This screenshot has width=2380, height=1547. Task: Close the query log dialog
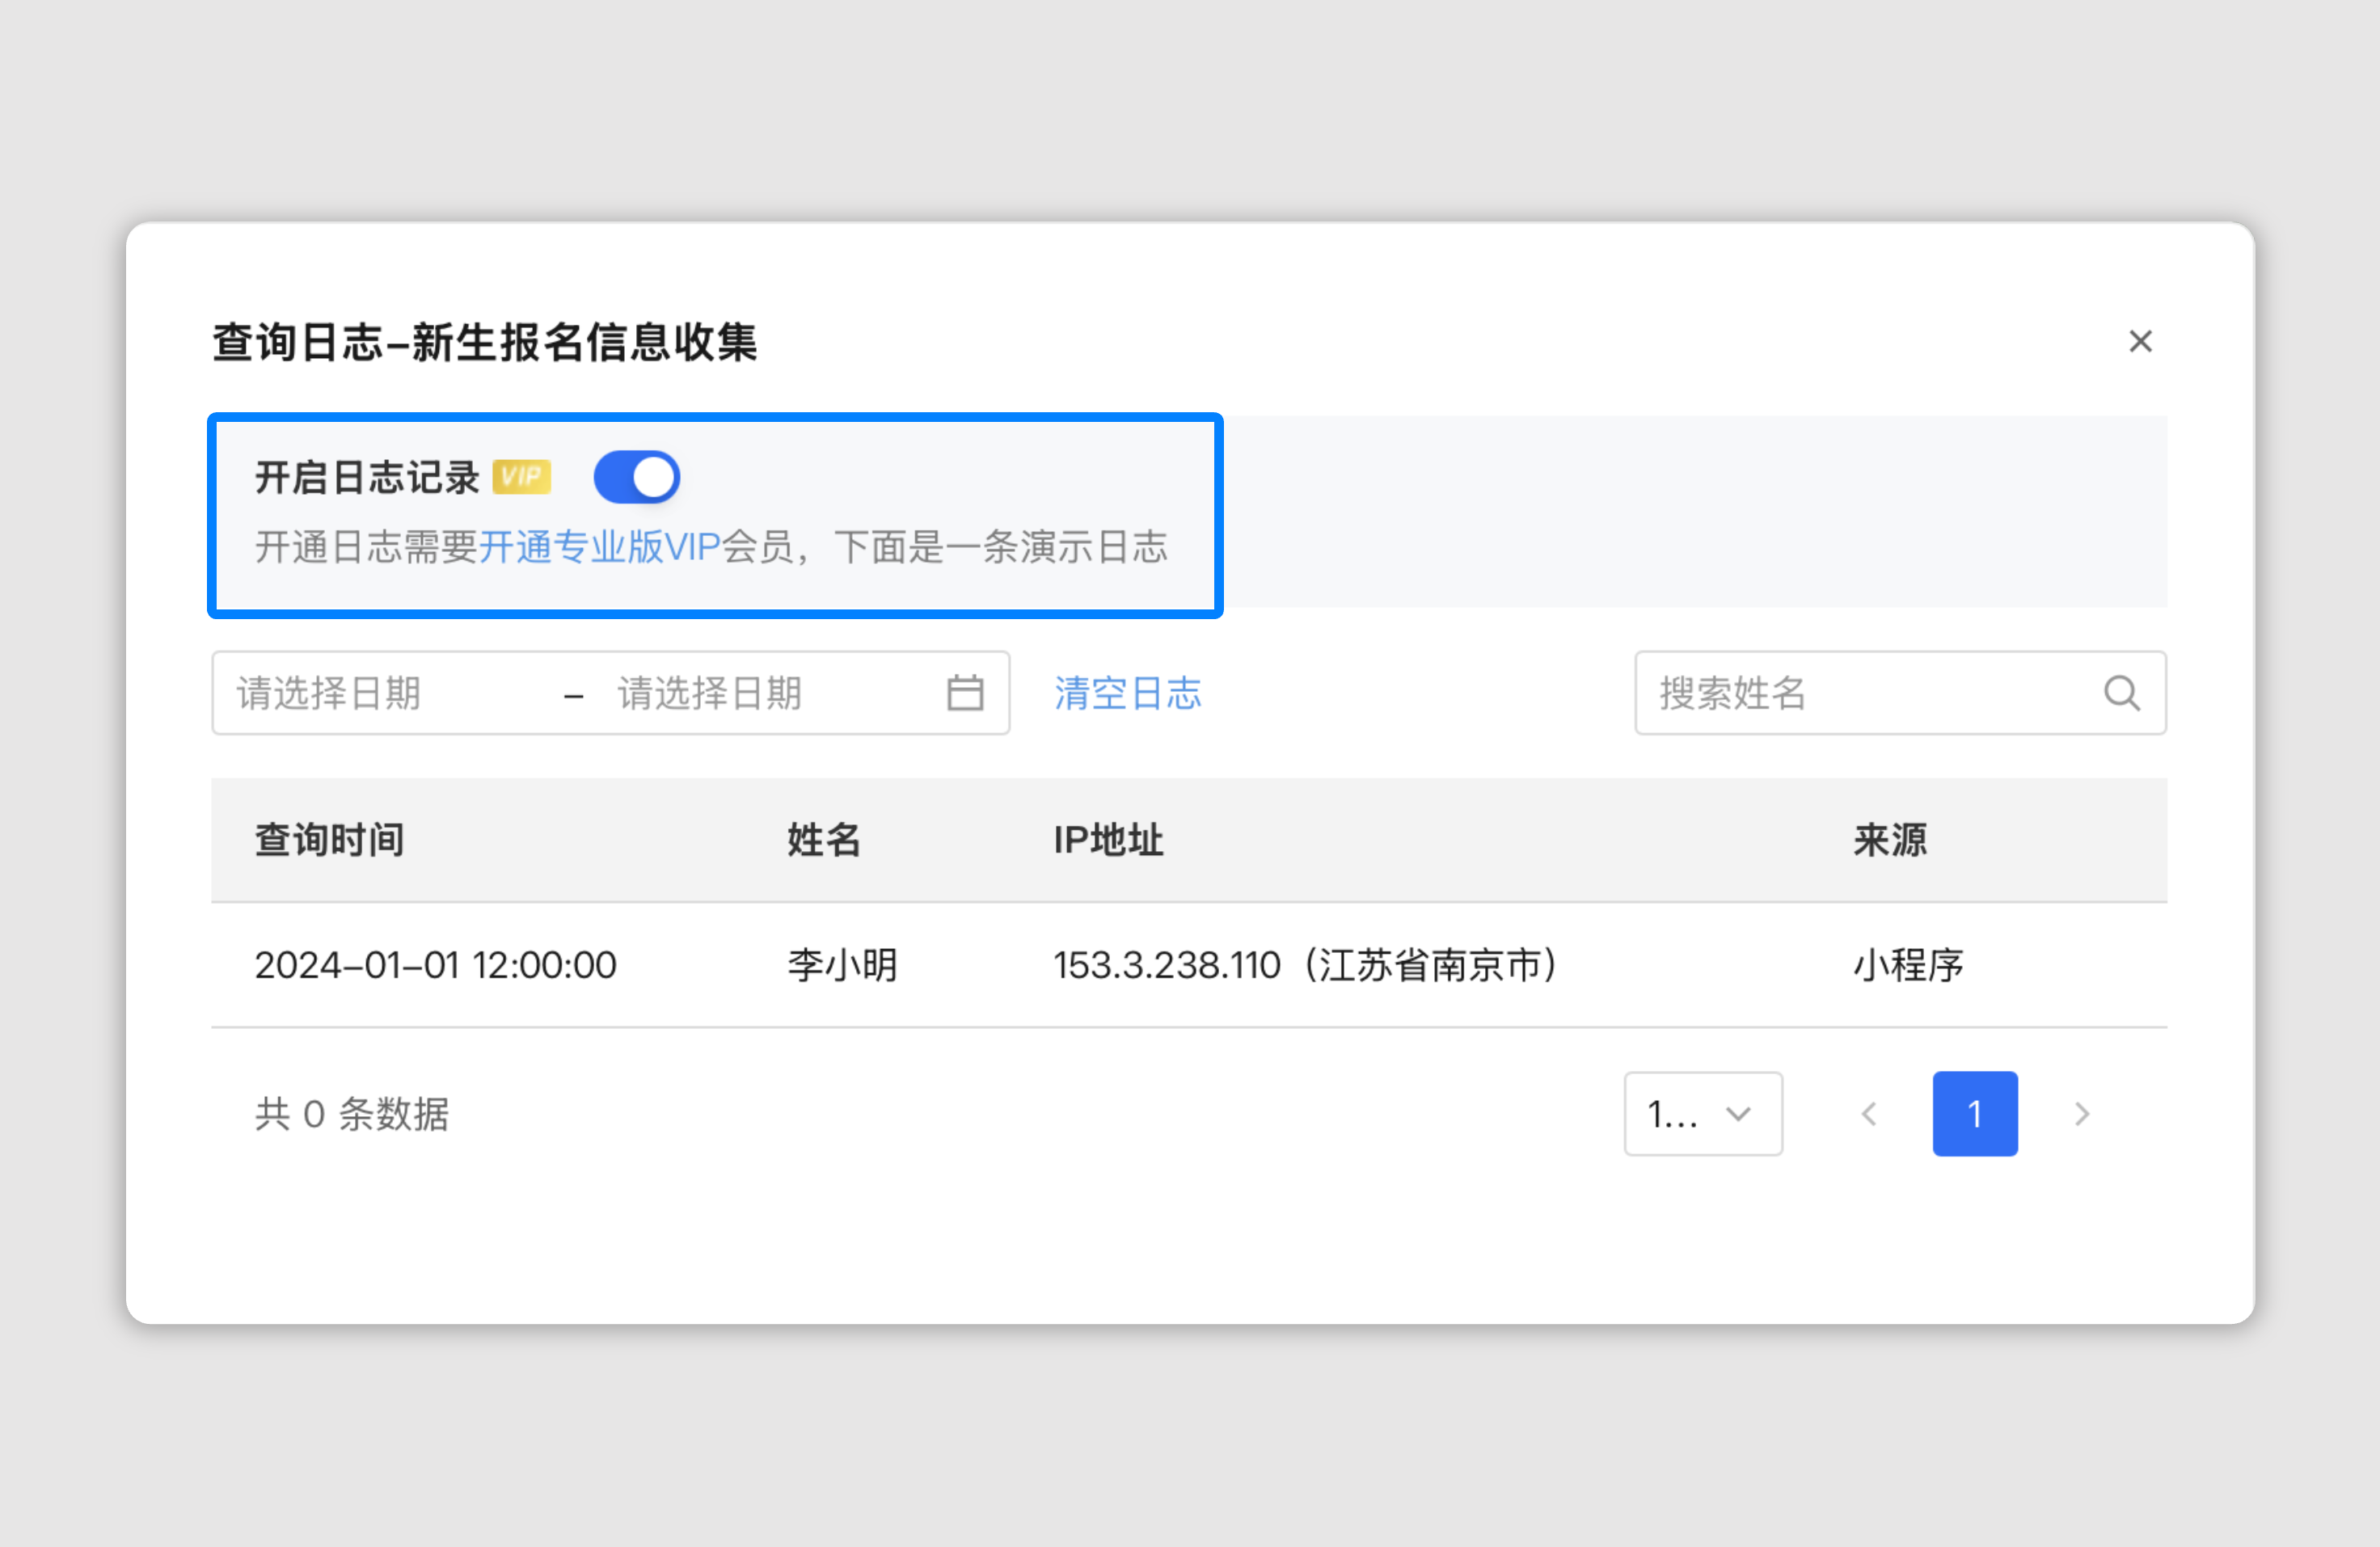click(x=2139, y=342)
